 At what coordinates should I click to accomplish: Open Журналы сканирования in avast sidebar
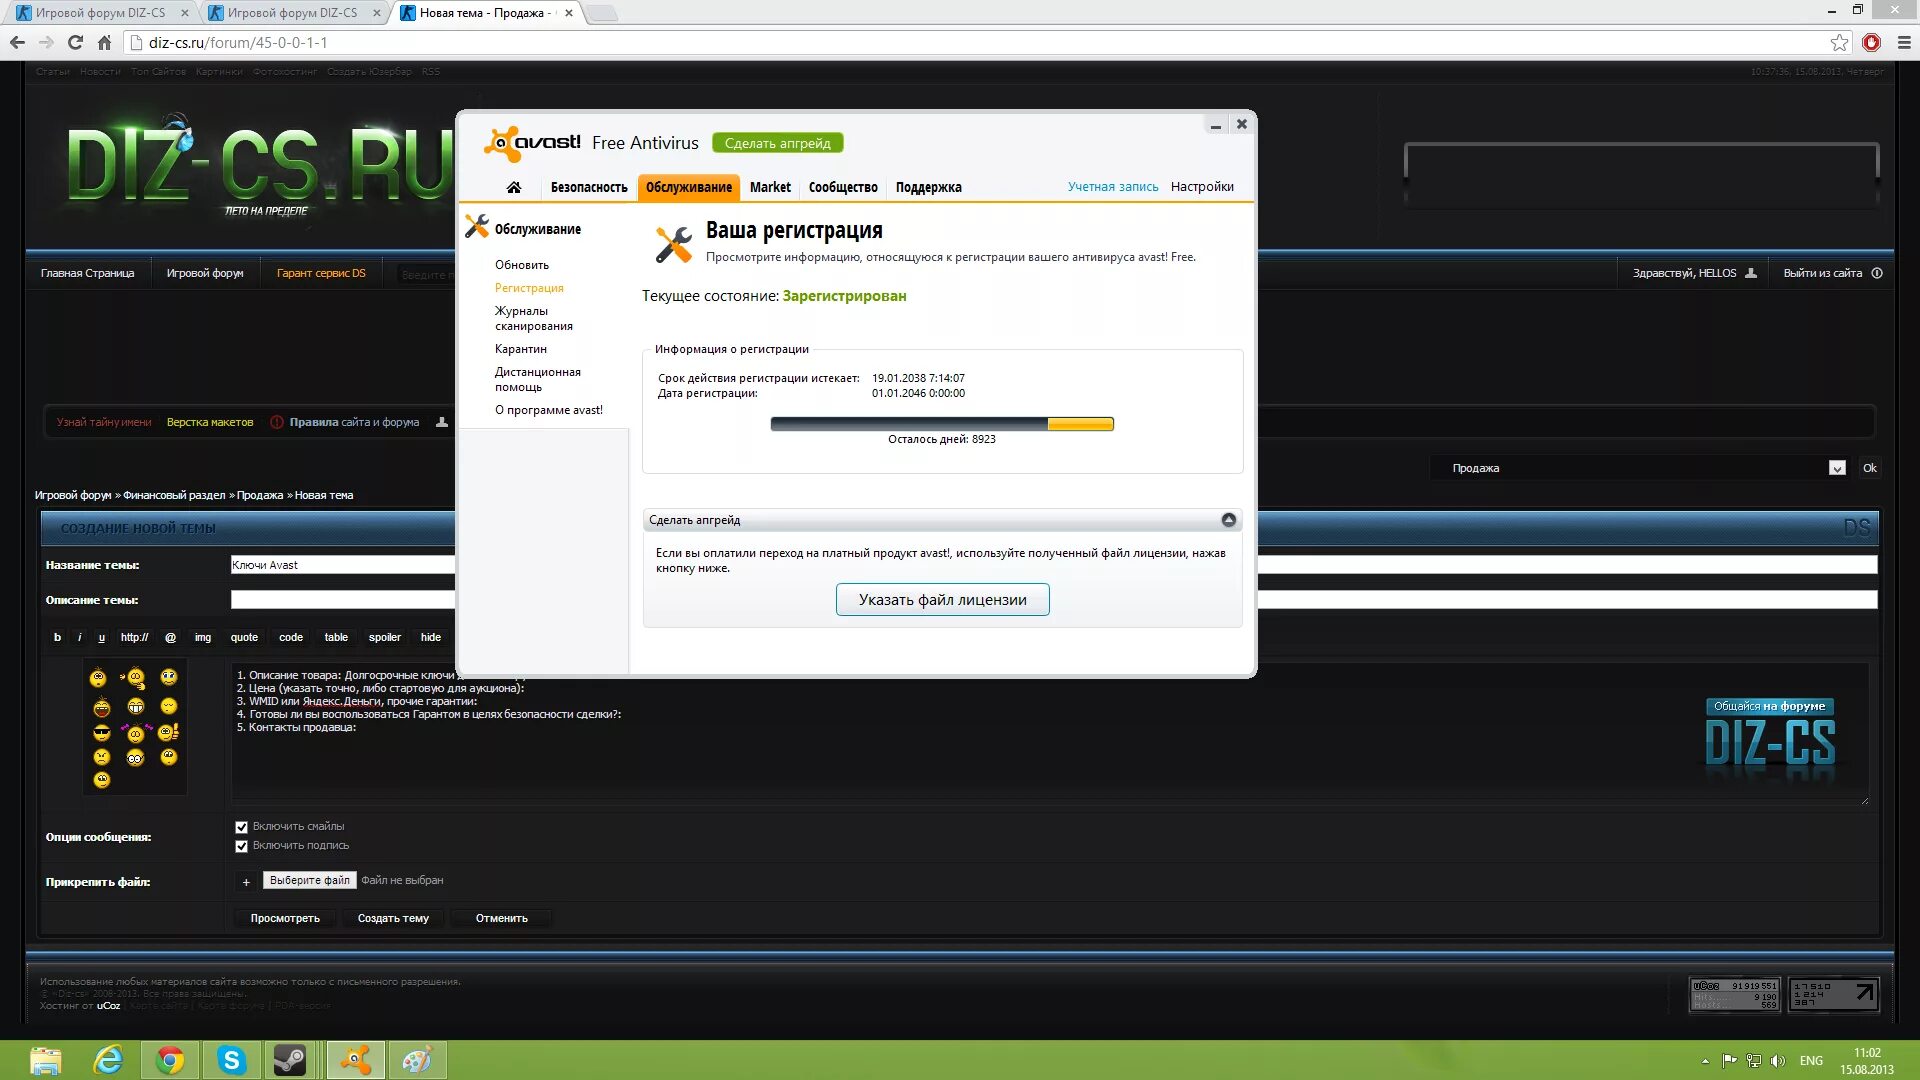[534, 318]
